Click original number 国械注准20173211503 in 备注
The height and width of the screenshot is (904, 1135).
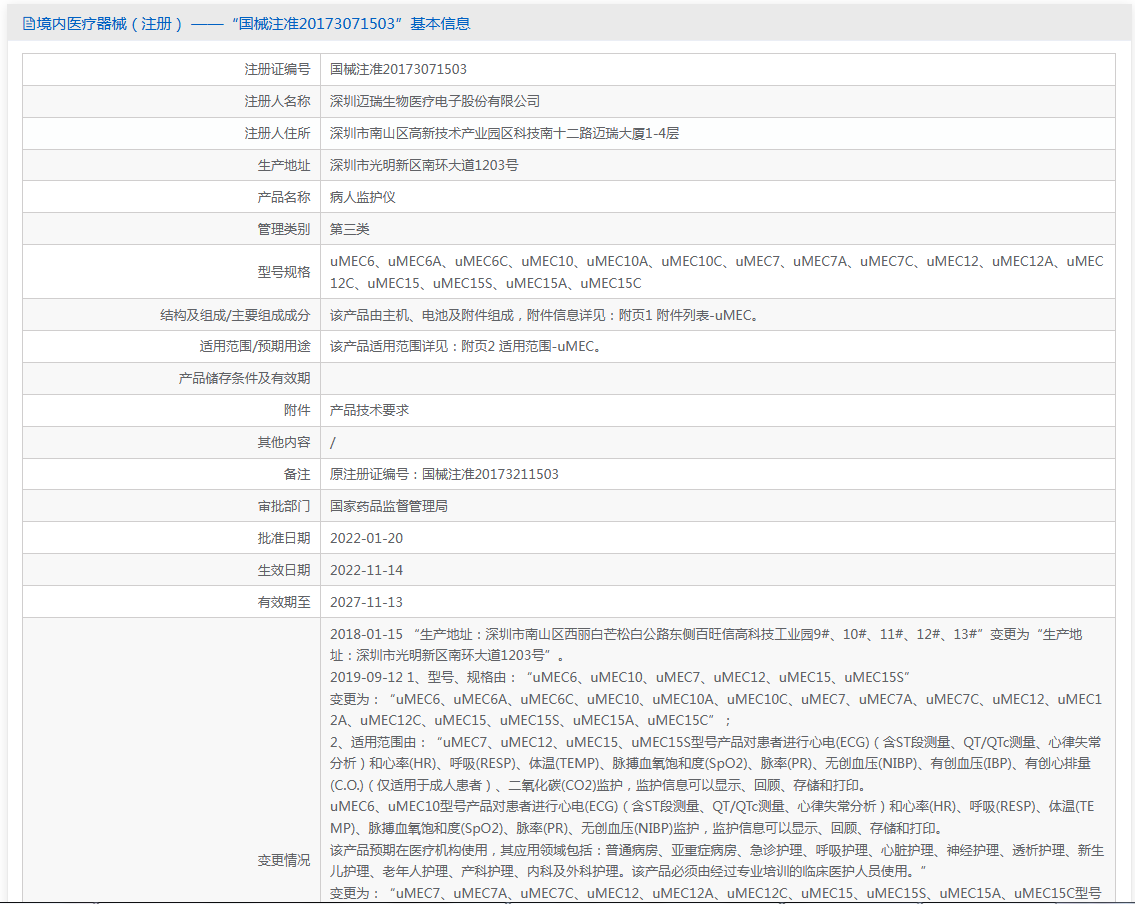tap(490, 474)
